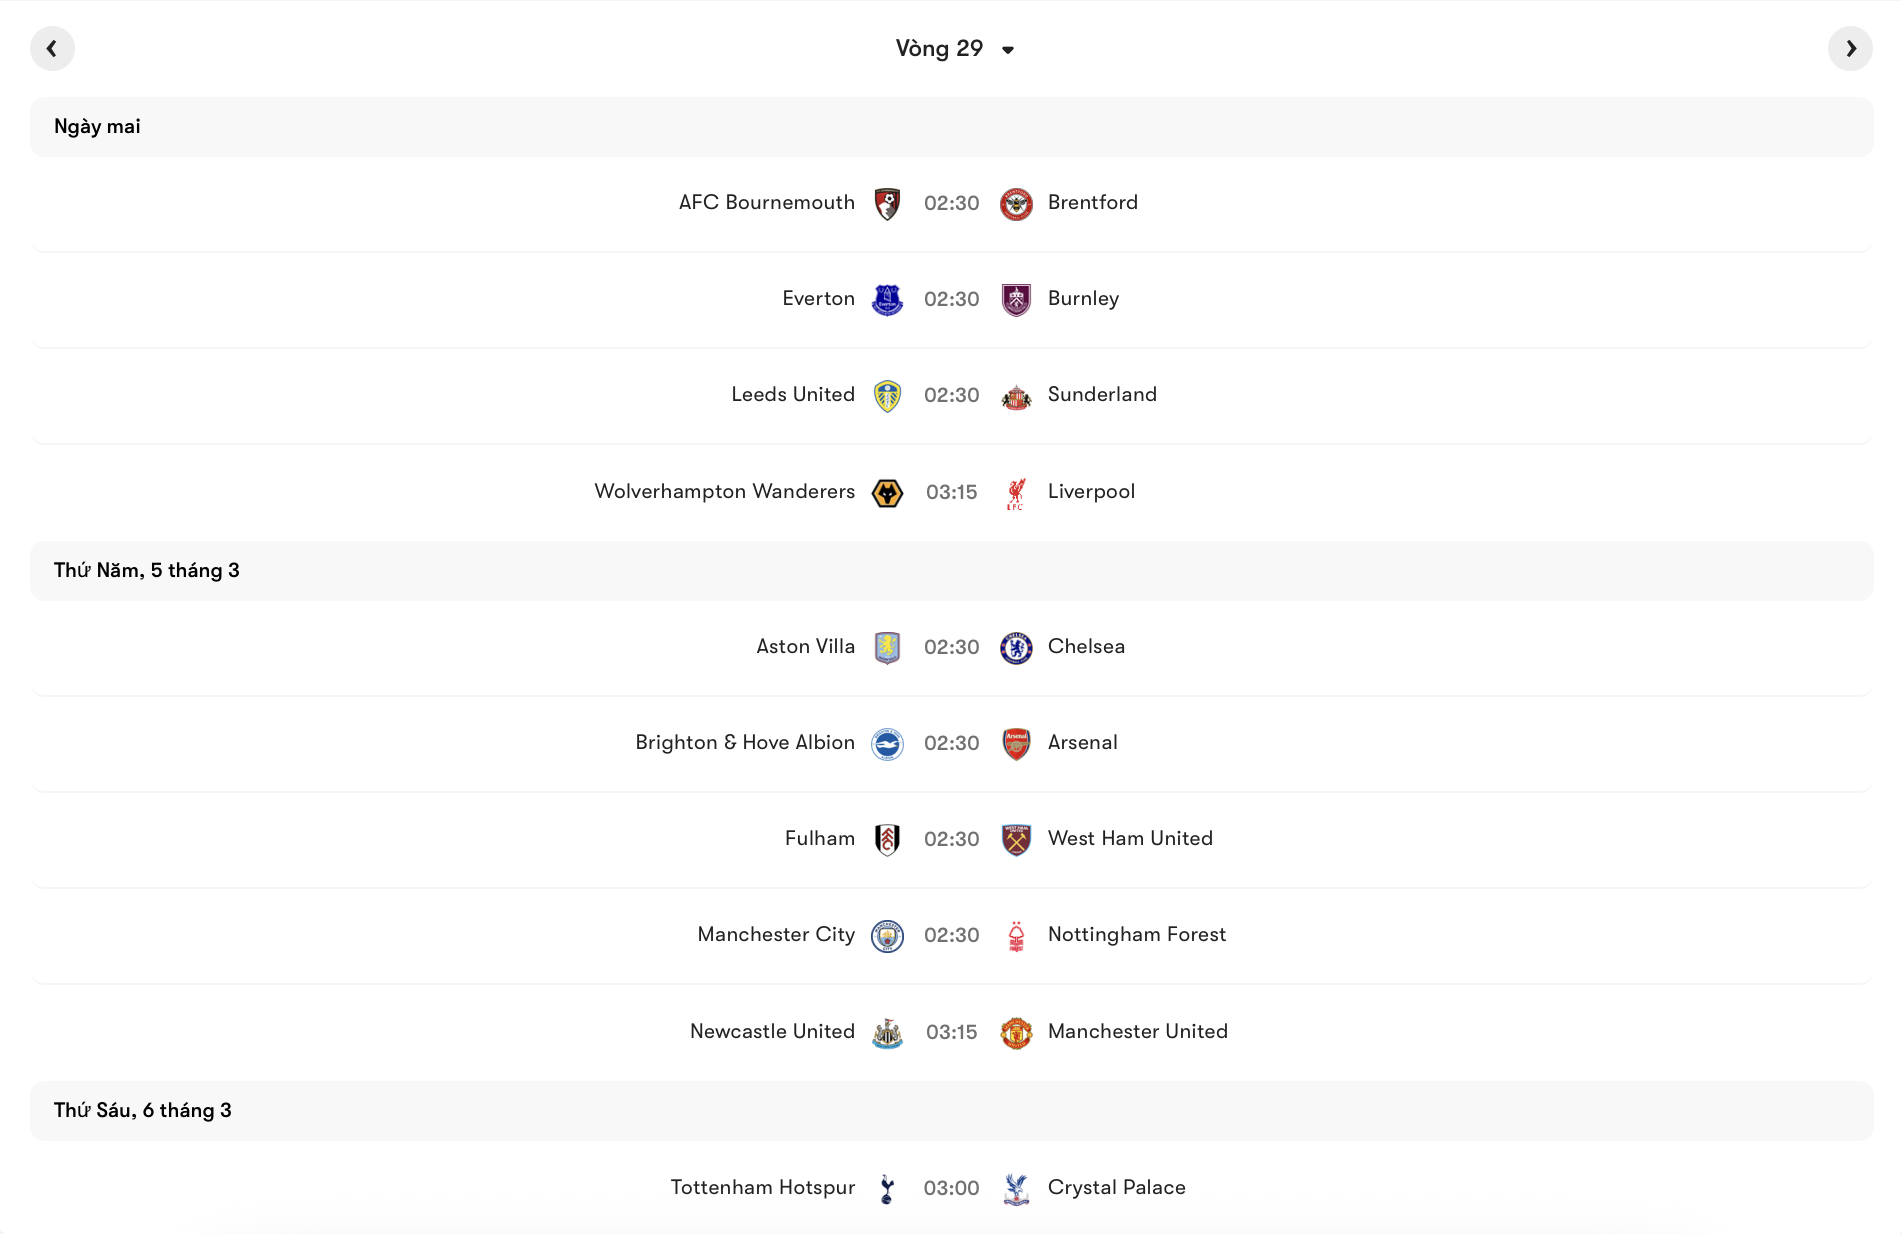Viewport: 1902px width, 1234px height.
Task: Click the Crystal Palace club crest
Action: pos(1016,1188)
